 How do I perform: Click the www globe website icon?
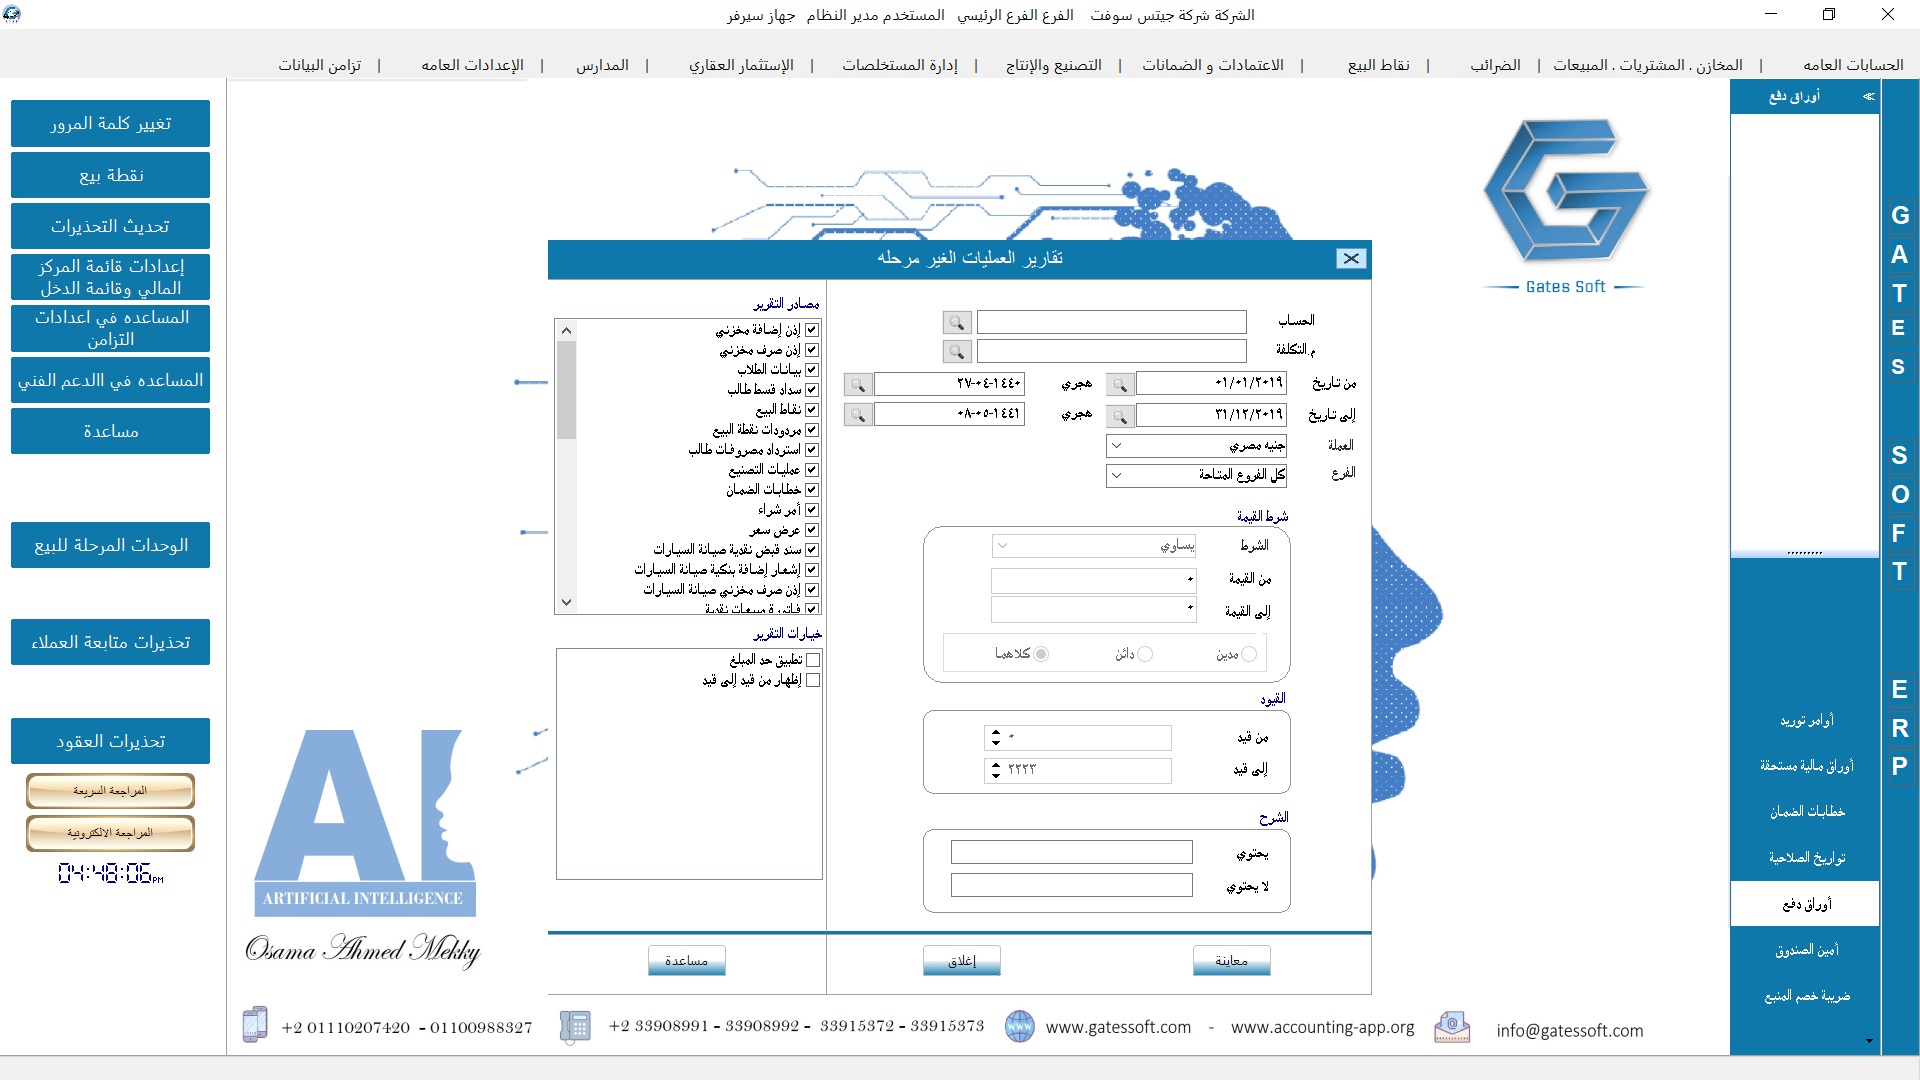[x=1019, y=1026]
